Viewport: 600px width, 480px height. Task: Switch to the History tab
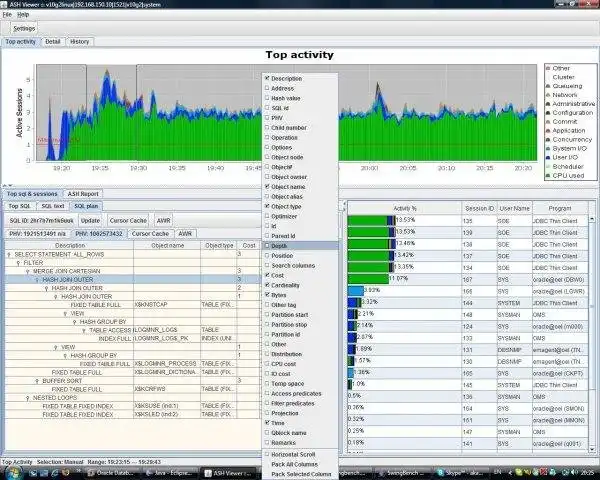click(80, 42)
